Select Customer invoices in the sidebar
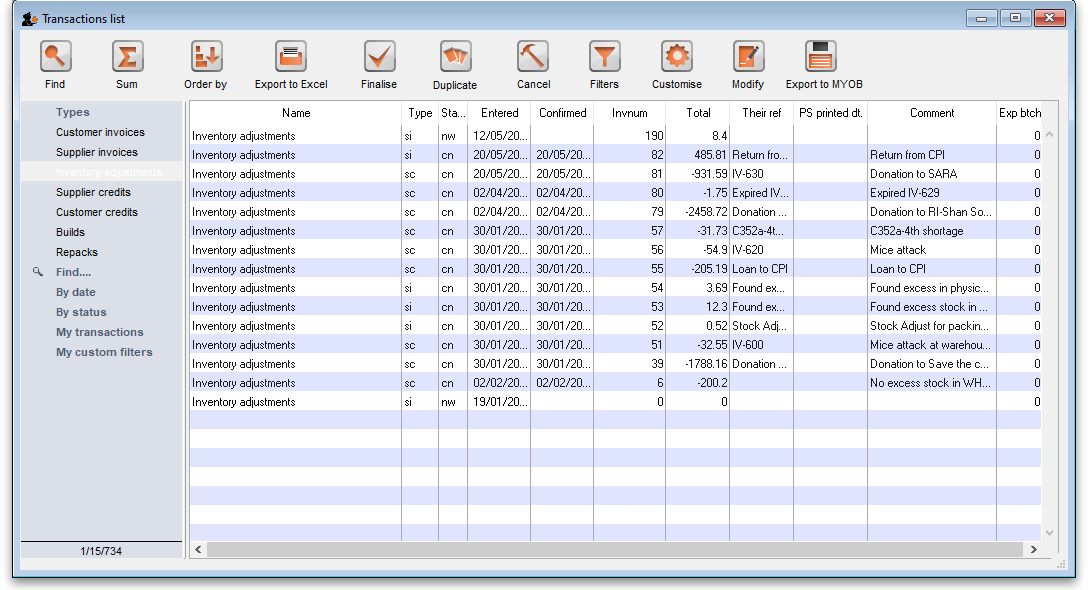1088x590 pixels. (100, 132)
